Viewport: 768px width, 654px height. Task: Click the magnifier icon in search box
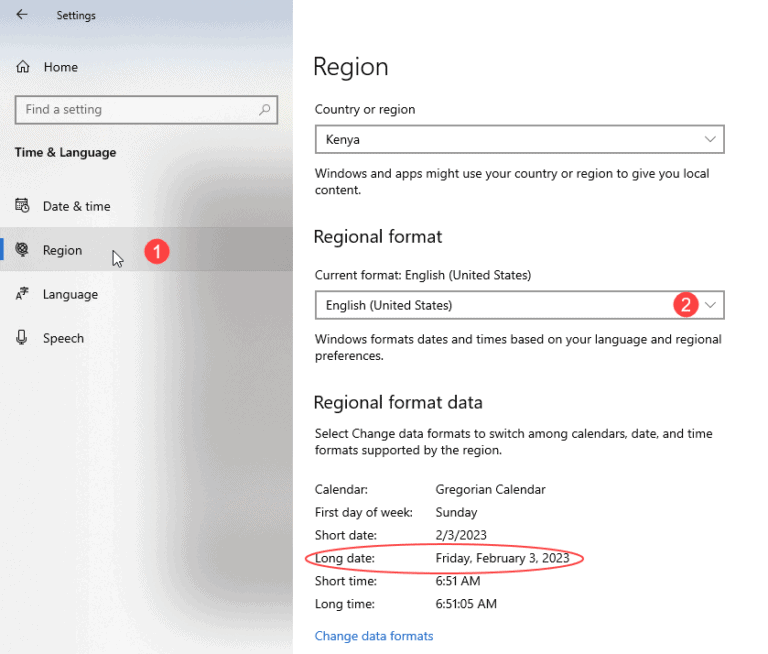click(x=265, y=110)
